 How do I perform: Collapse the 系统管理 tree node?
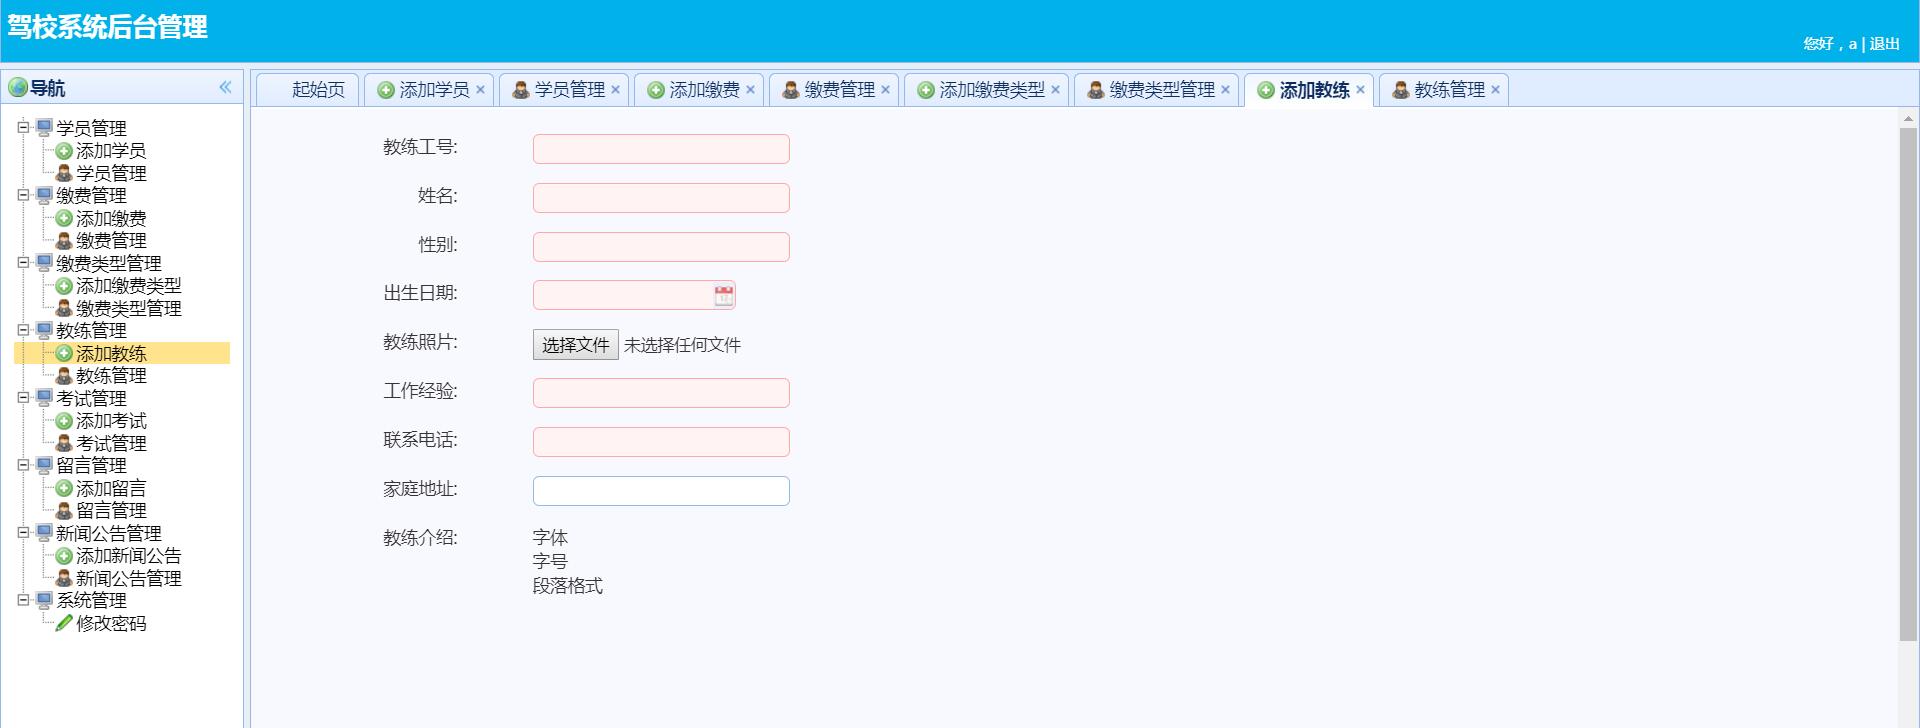tap(23, 601)
